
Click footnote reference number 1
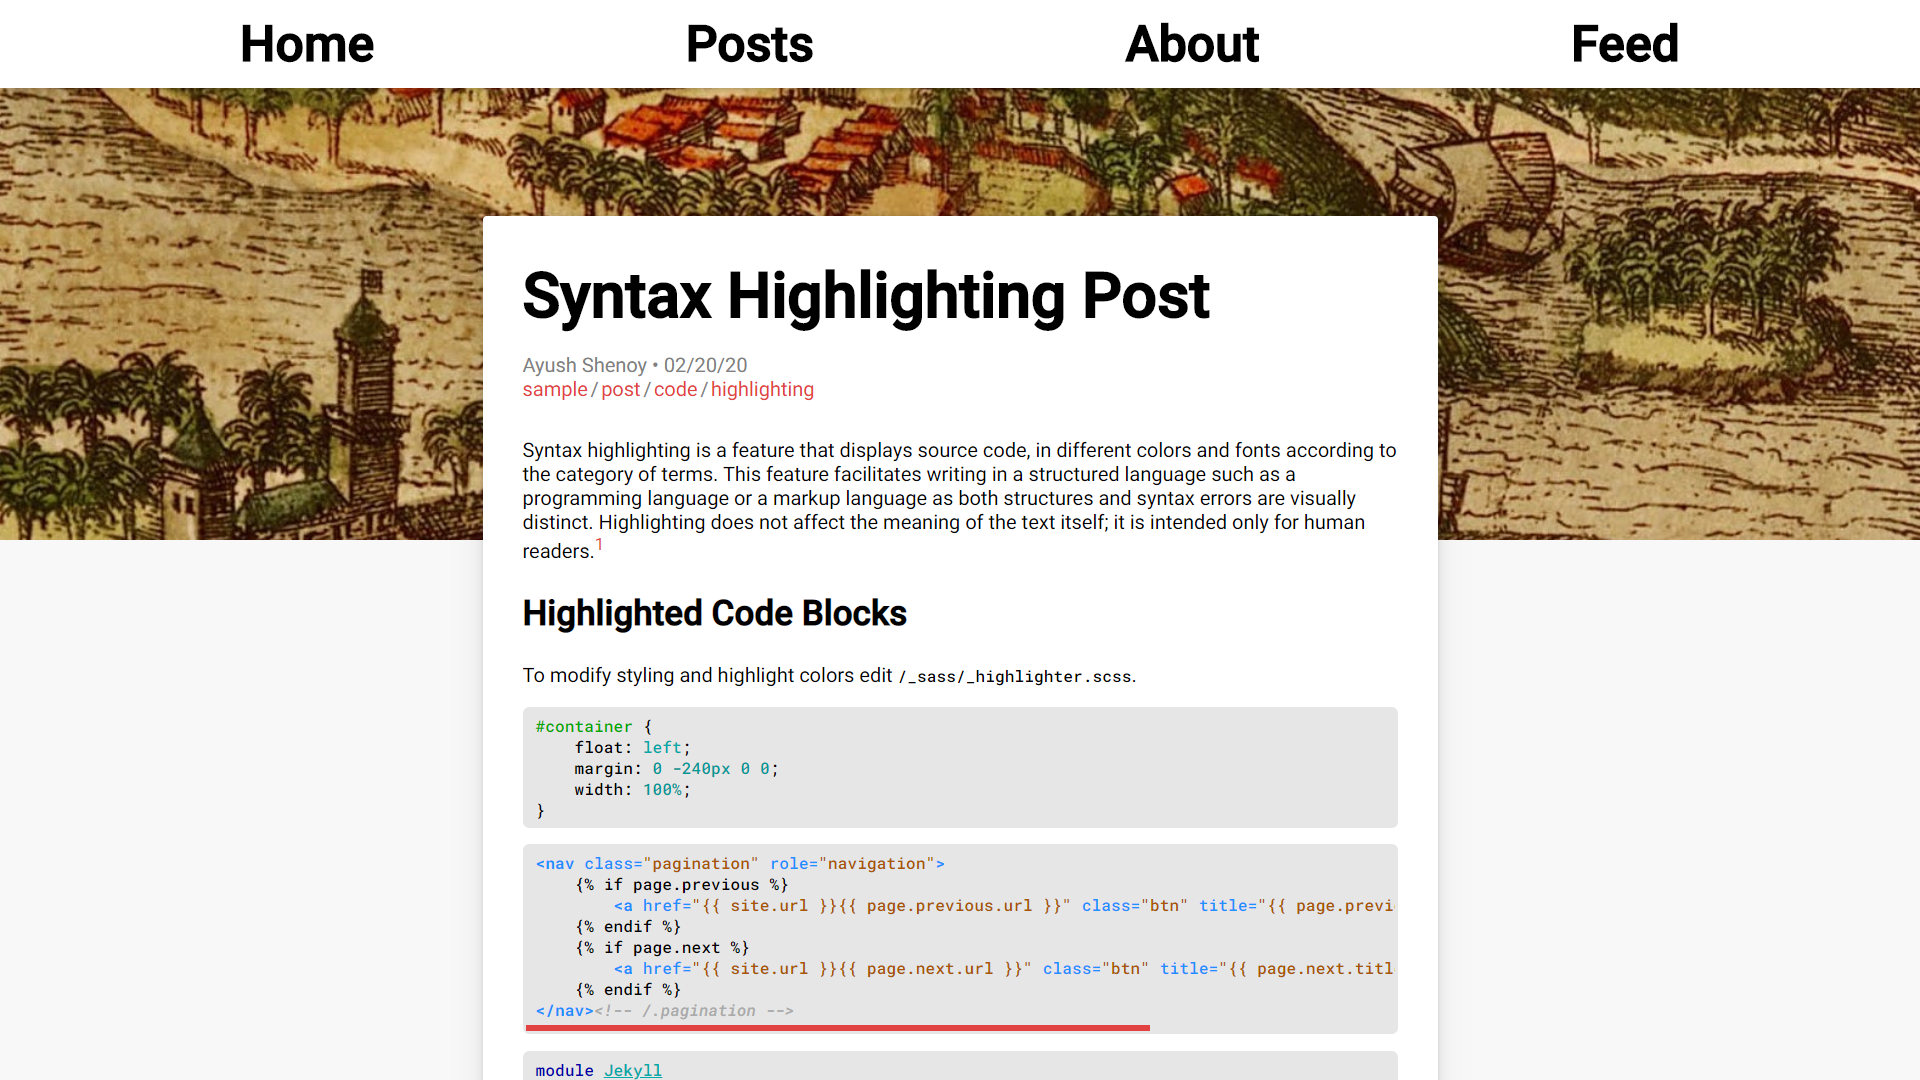click(x=599, y=545)
